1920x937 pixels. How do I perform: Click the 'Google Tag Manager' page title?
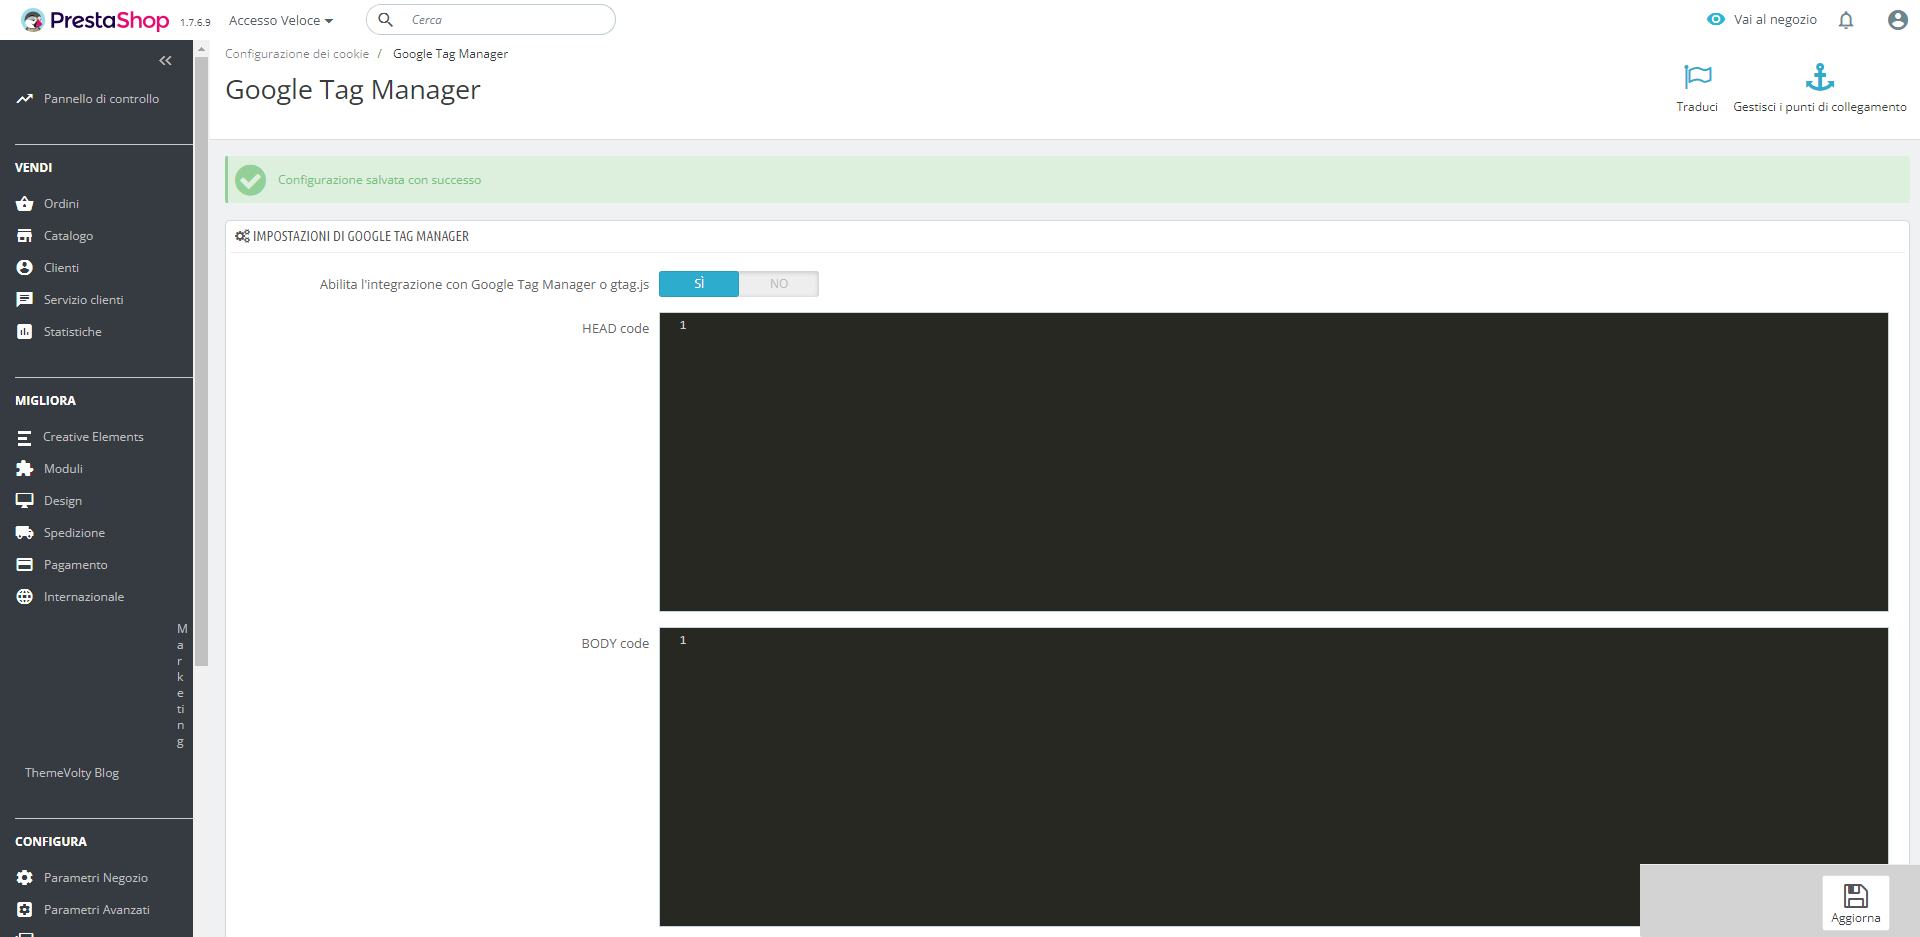353,90
